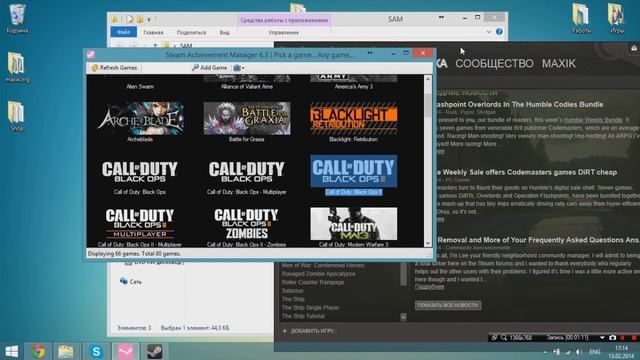Click the camera screenshot icon in the recorder bar
Screen dimensions: 640x360
tap(612, 338)
